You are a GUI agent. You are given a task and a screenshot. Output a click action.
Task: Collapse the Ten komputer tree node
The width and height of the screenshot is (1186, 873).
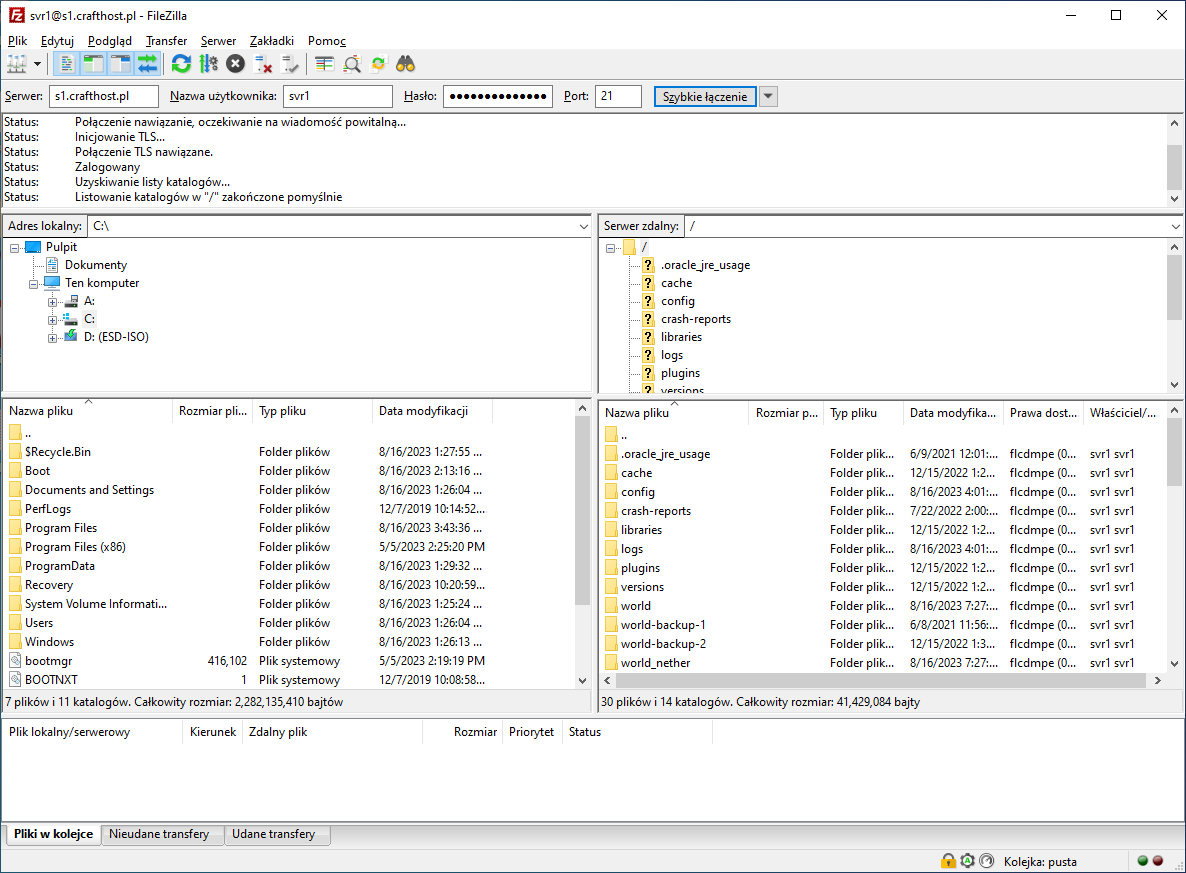click(33, 284)
